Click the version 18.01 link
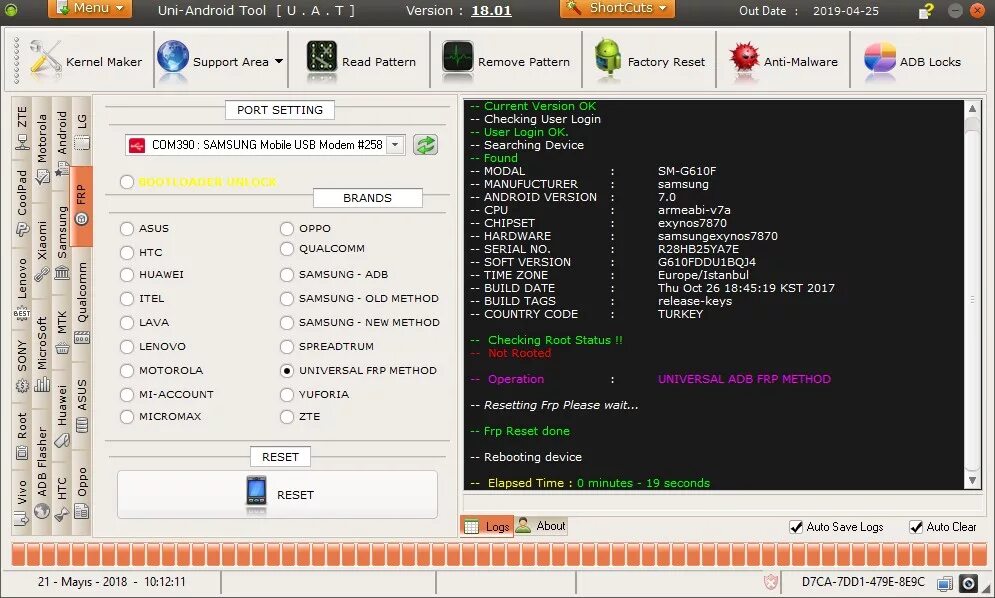Screen dimensions: 995x598 click(x=491, y=11)
